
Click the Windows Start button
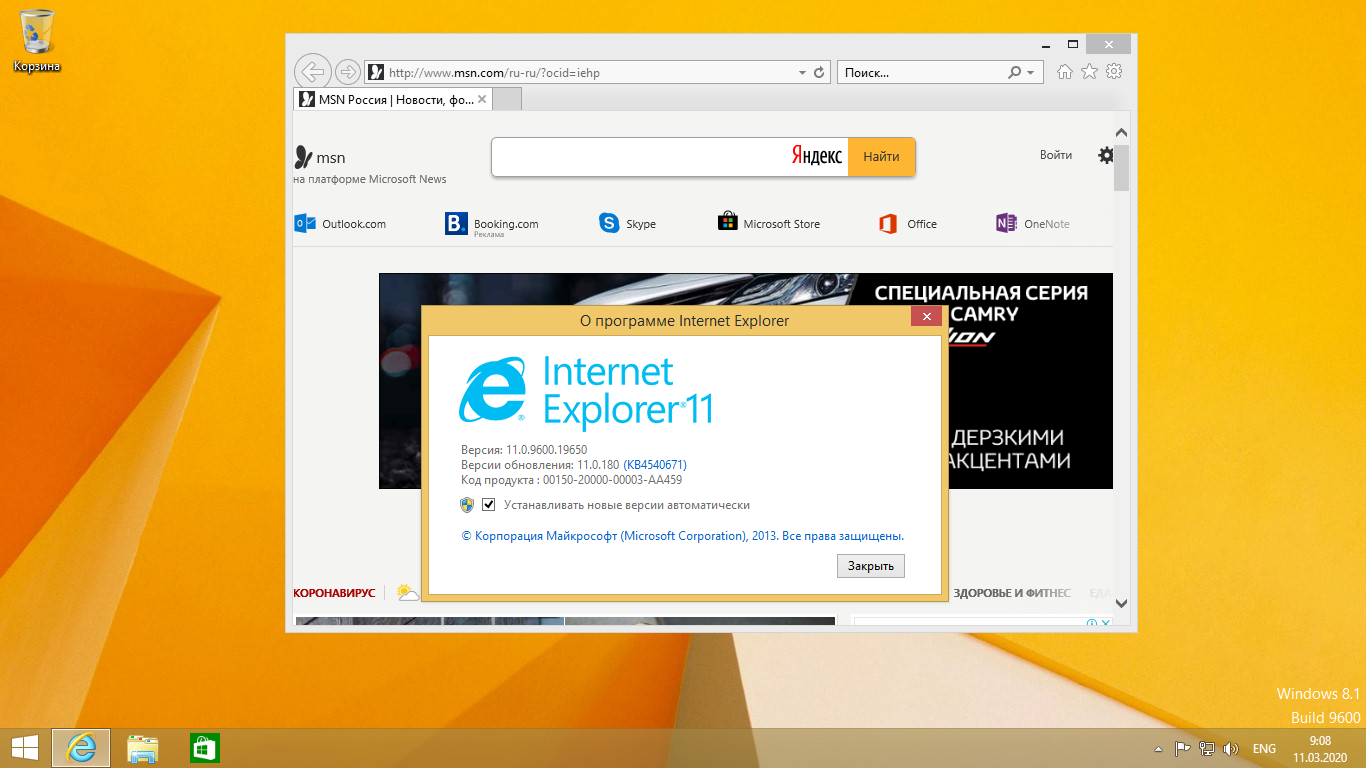[x=24, y=748]
